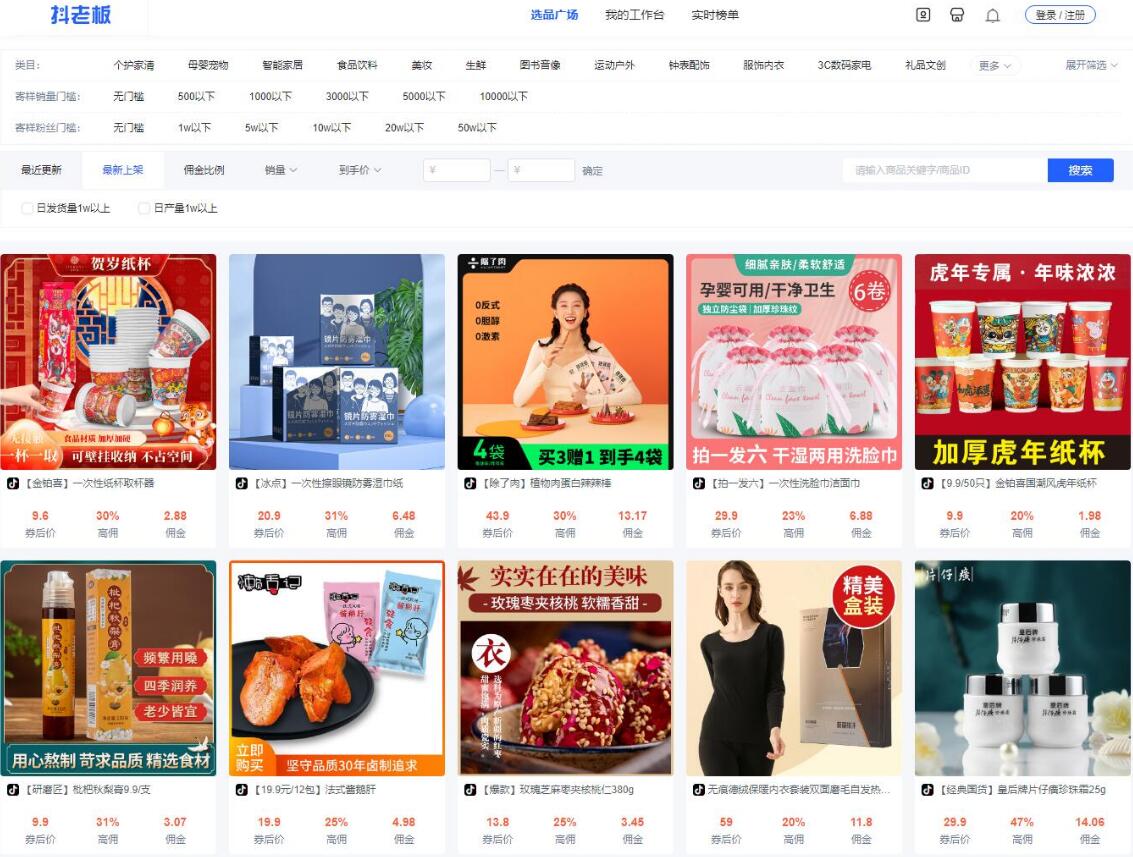Switch to 选品广场 tab

pos(554,14)
